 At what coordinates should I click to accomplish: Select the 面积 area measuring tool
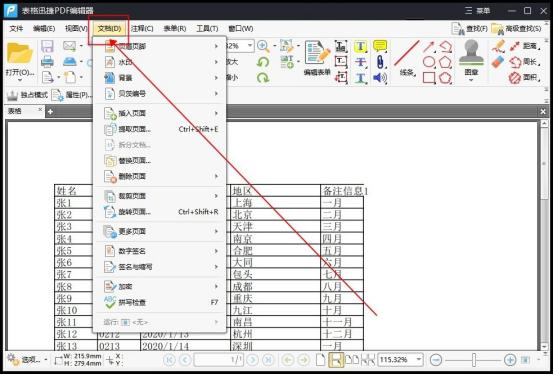coord(525,77)
